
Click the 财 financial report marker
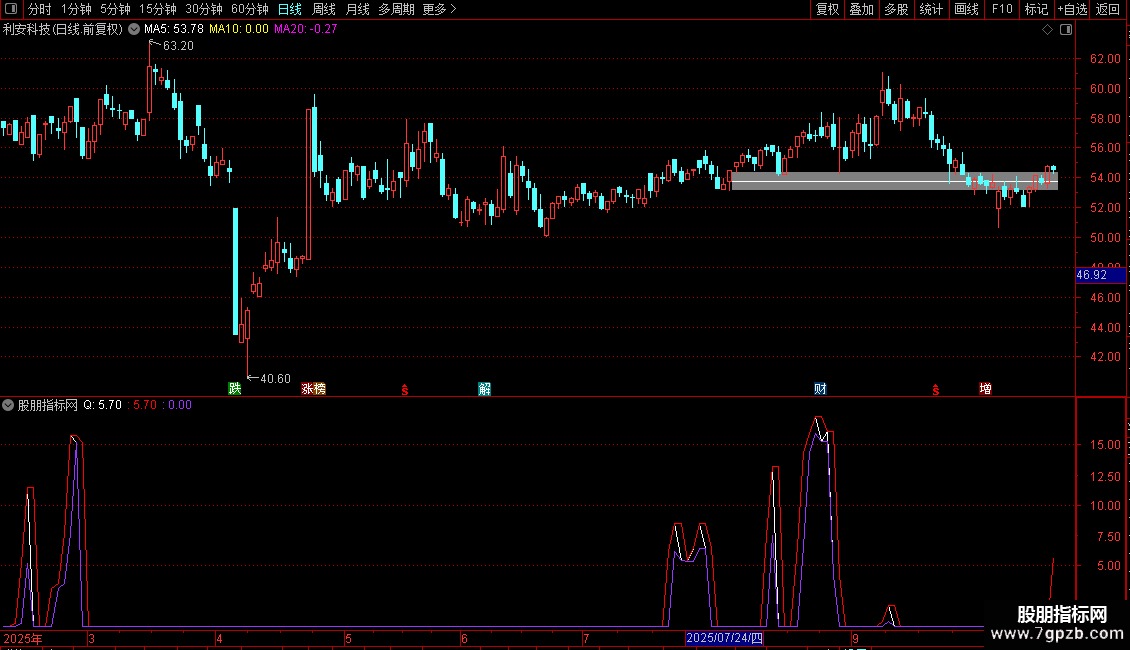[x=820, y=389]
